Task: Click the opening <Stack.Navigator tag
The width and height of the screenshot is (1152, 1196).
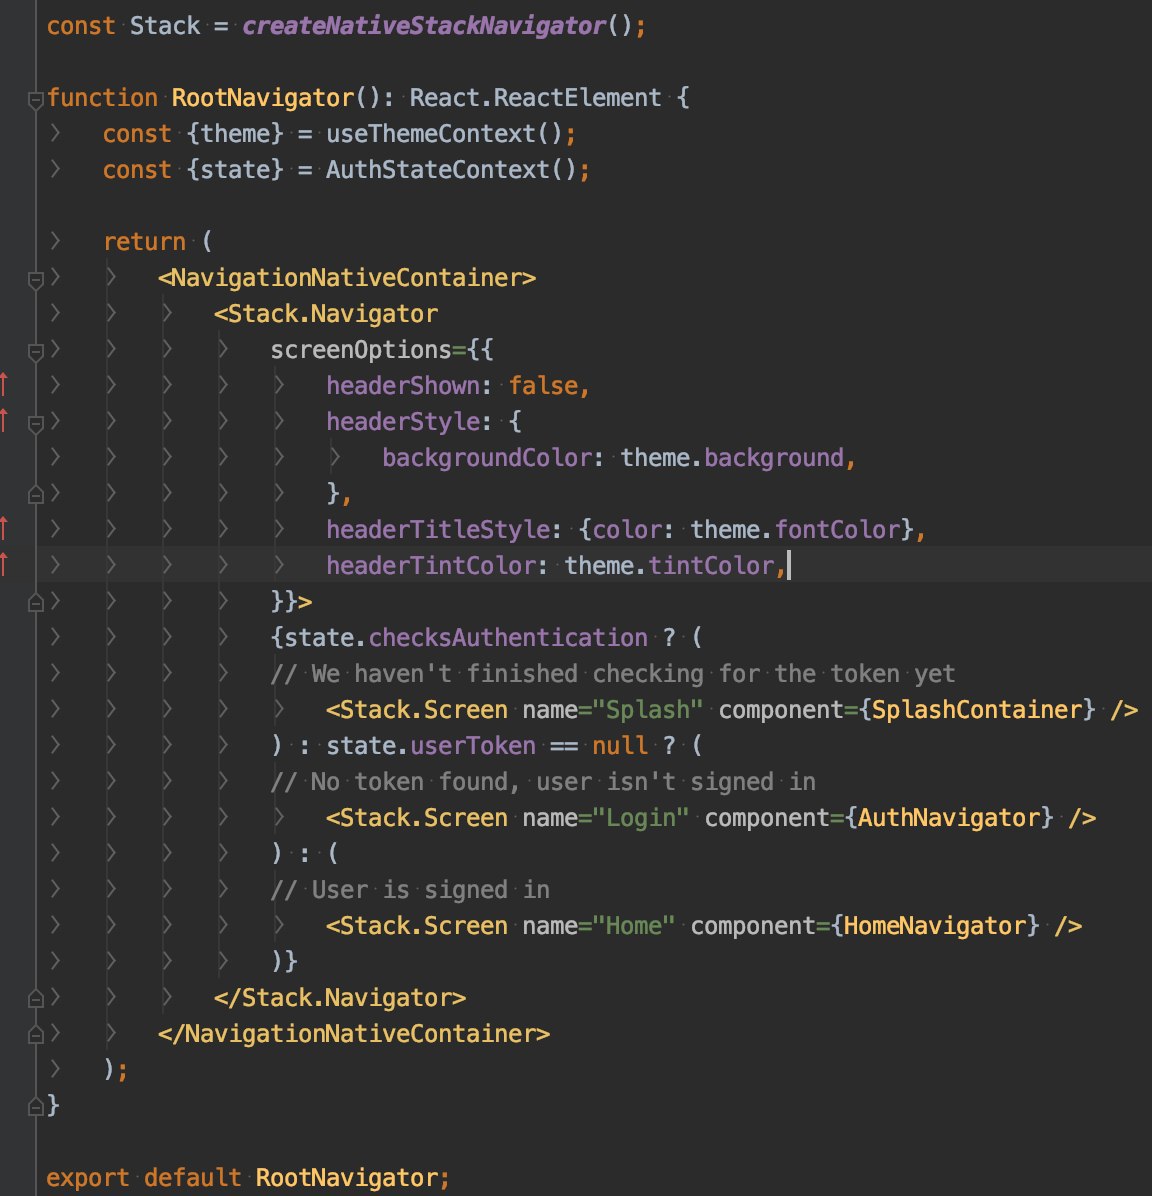Action: click(326, 313)
